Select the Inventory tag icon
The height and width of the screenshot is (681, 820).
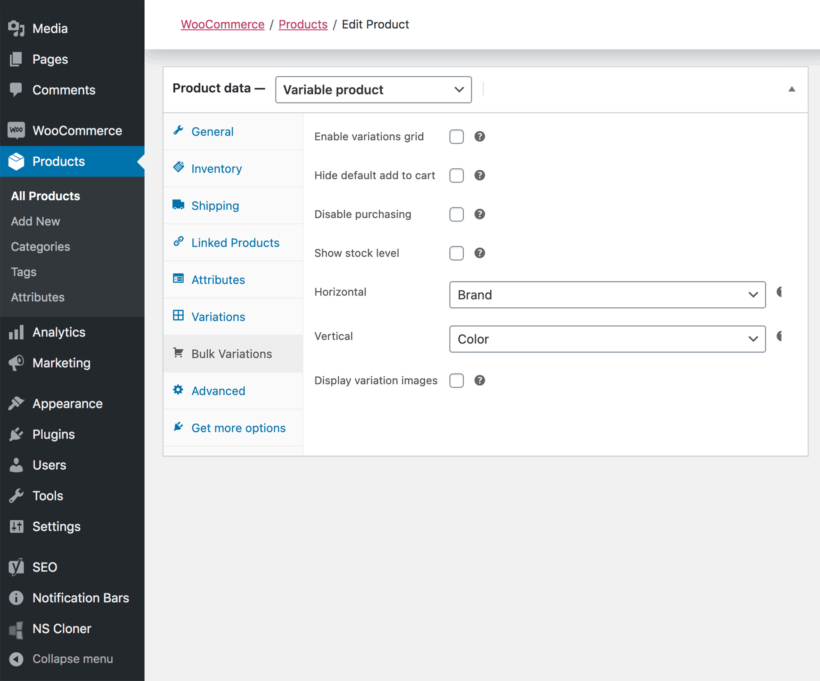point(180,168)
